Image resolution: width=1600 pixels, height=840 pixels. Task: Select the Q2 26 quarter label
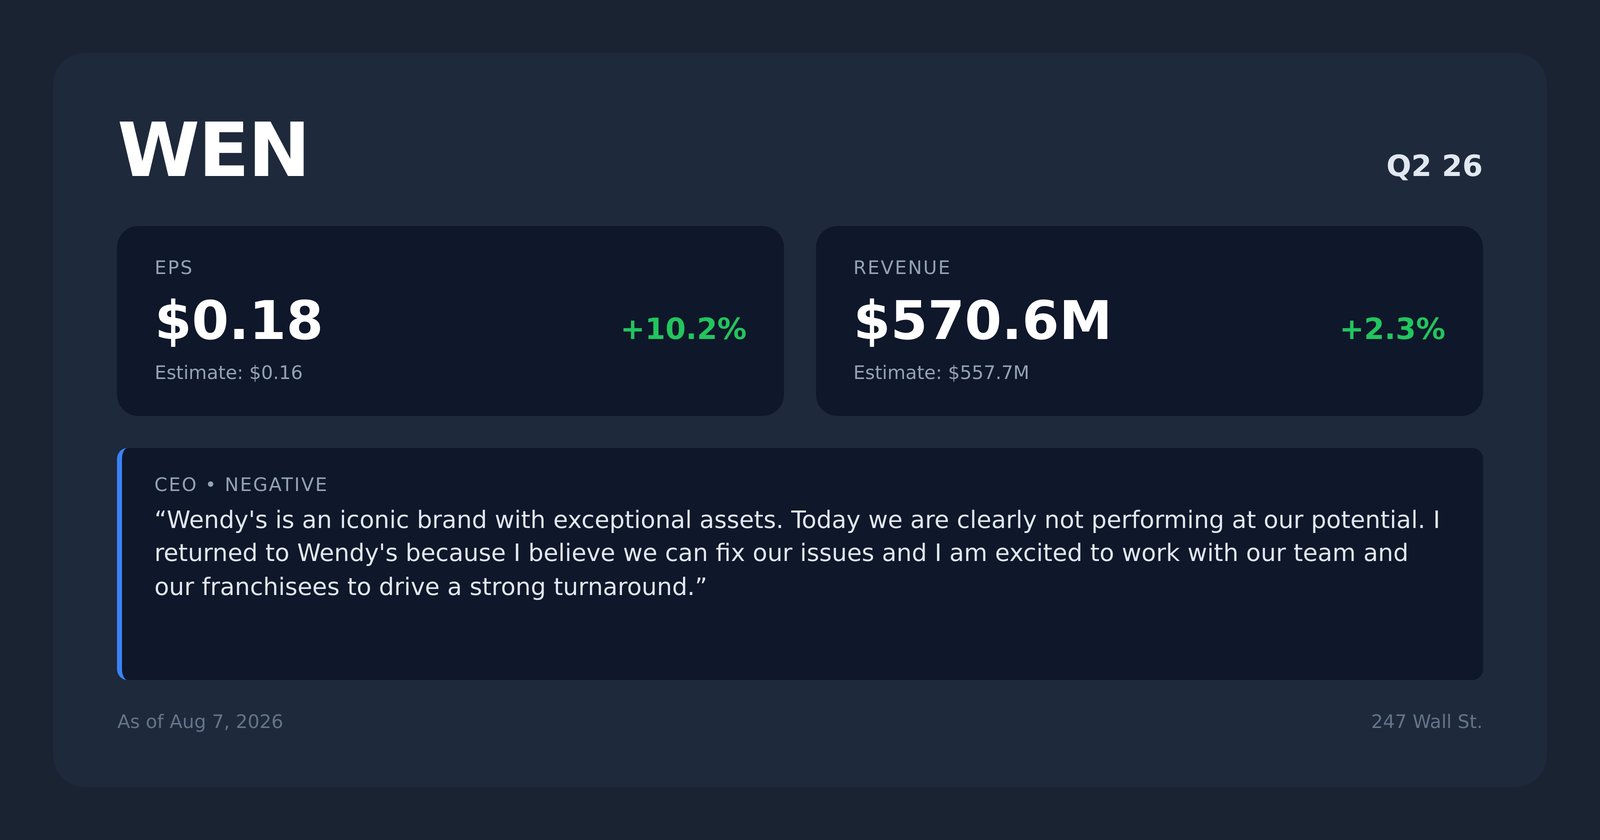[1434, 166]
